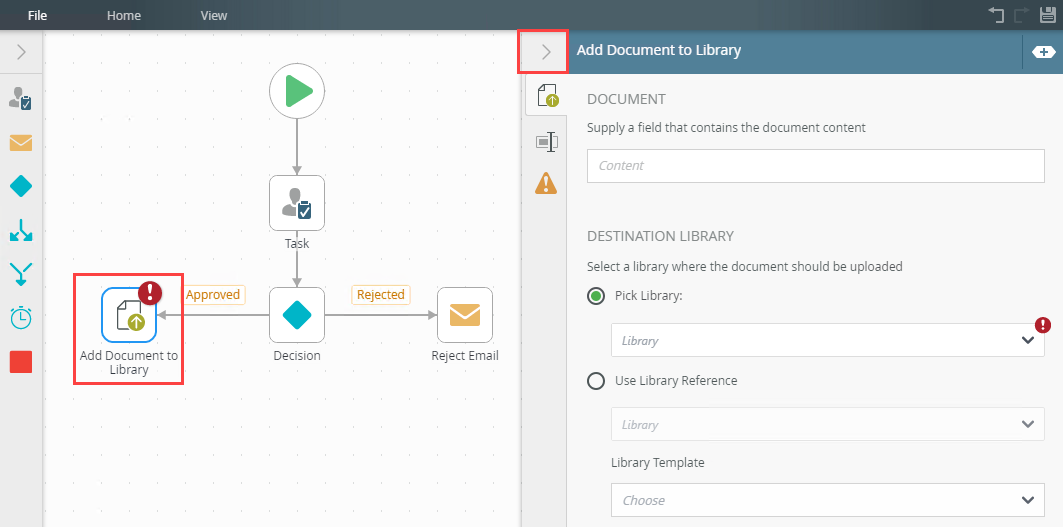The width and height of the screenshot is (1063, 527).
Task: Select the Email step icon in toolbox
Action: (21, 142)
